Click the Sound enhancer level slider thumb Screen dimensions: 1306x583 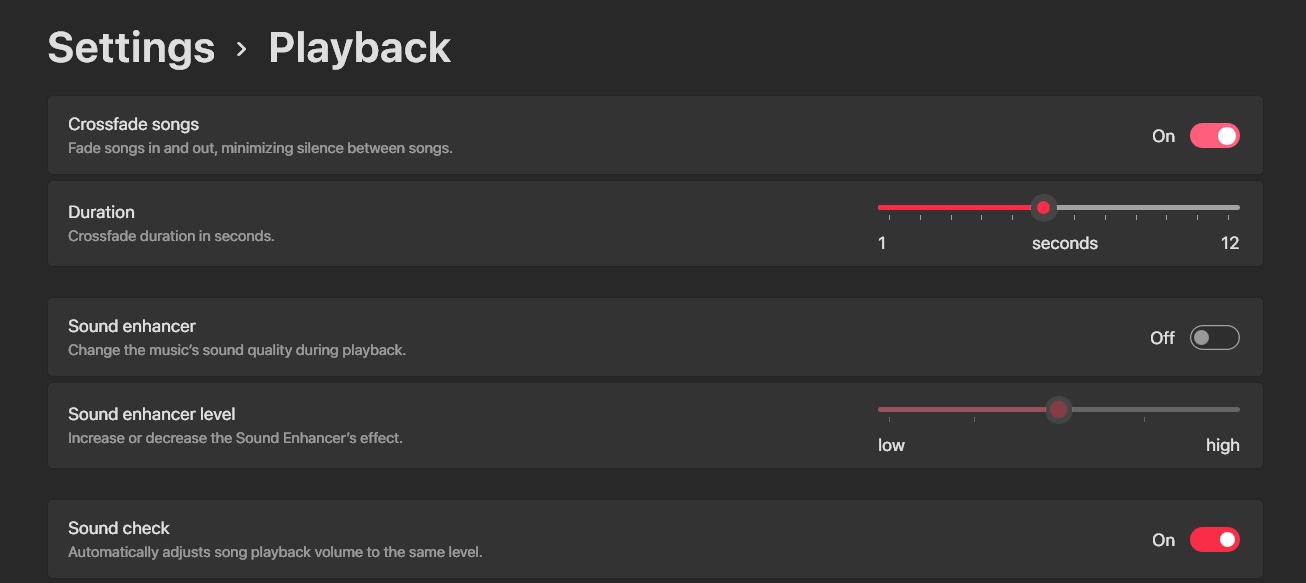point(1058,410)
